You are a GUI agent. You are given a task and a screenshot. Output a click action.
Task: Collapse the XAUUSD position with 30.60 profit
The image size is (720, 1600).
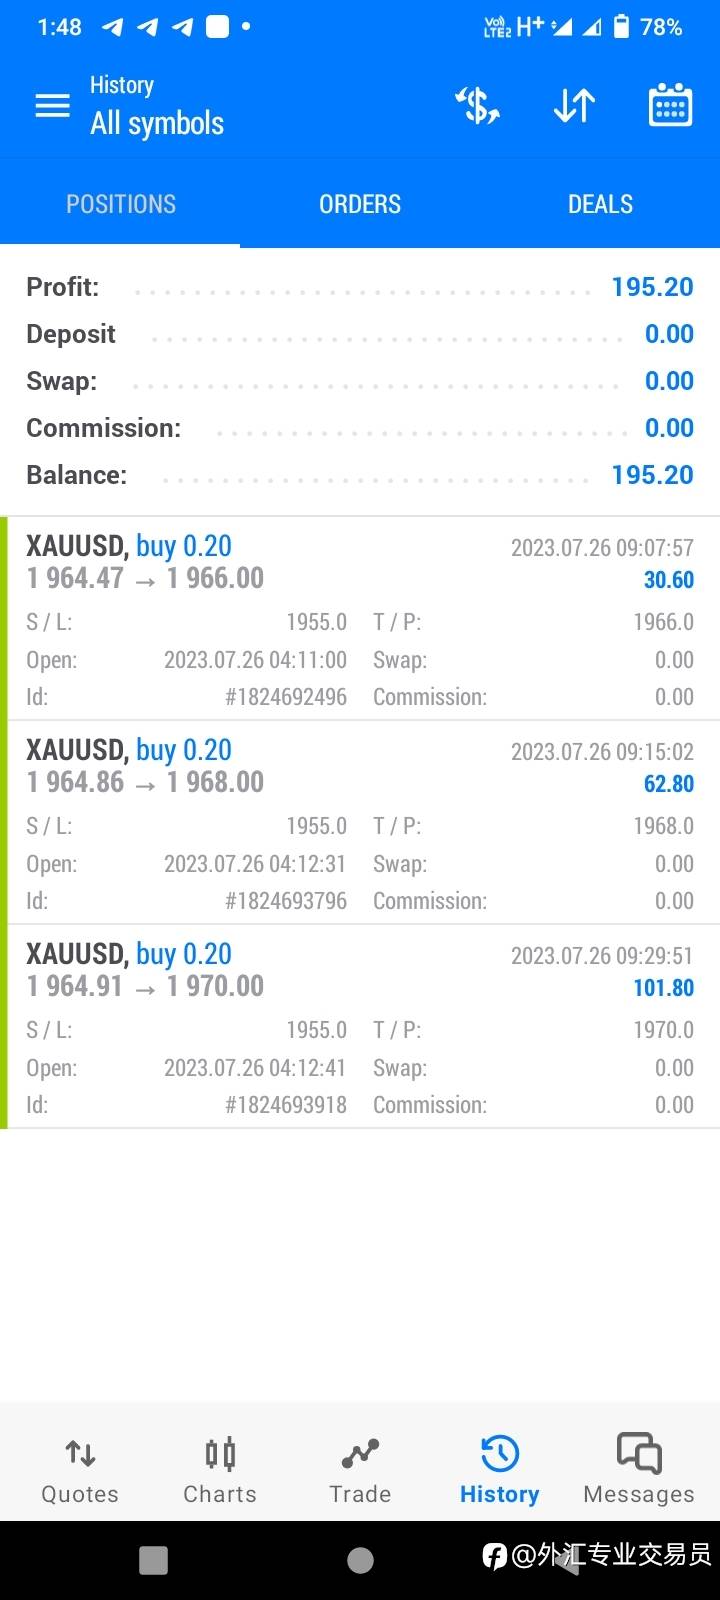pos(360,562)
